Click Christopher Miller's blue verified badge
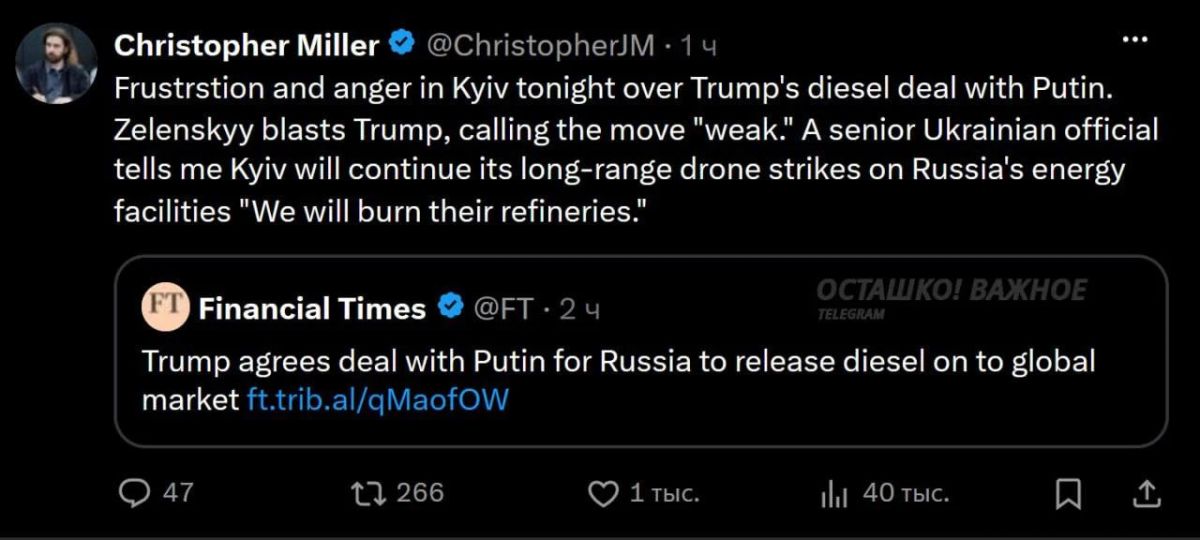The width and height of the screenshot is (1200, 540). [x=402, y=44]
